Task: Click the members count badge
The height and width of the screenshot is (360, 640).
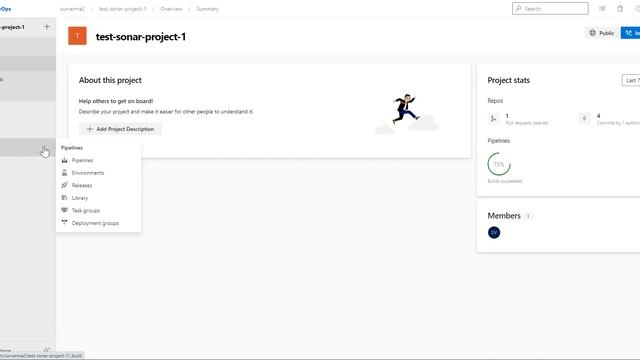Action: [x=528, y=216]
